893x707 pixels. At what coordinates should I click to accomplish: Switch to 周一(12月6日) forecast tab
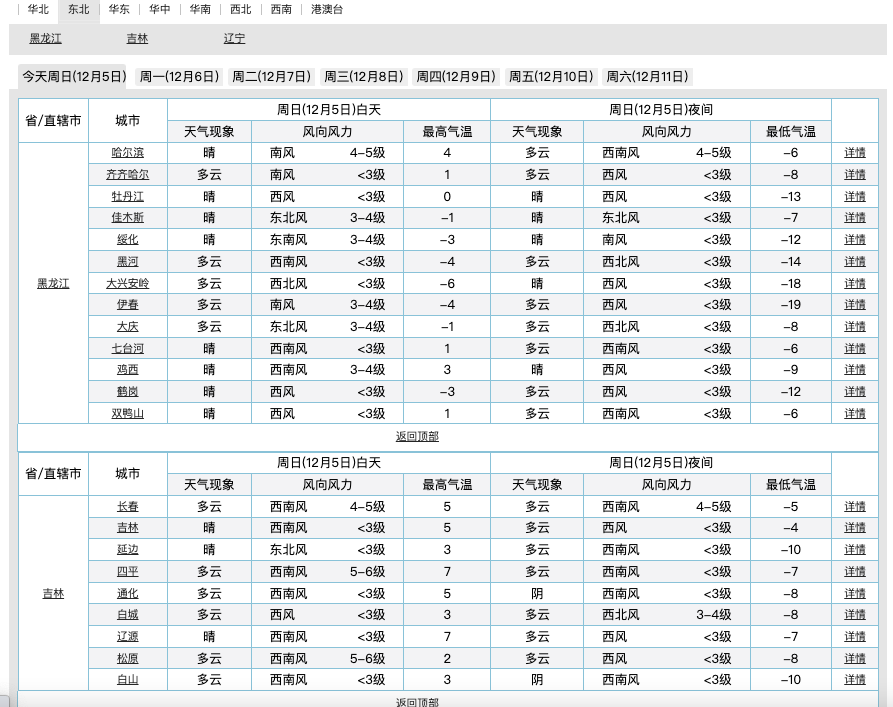point(179,76)
